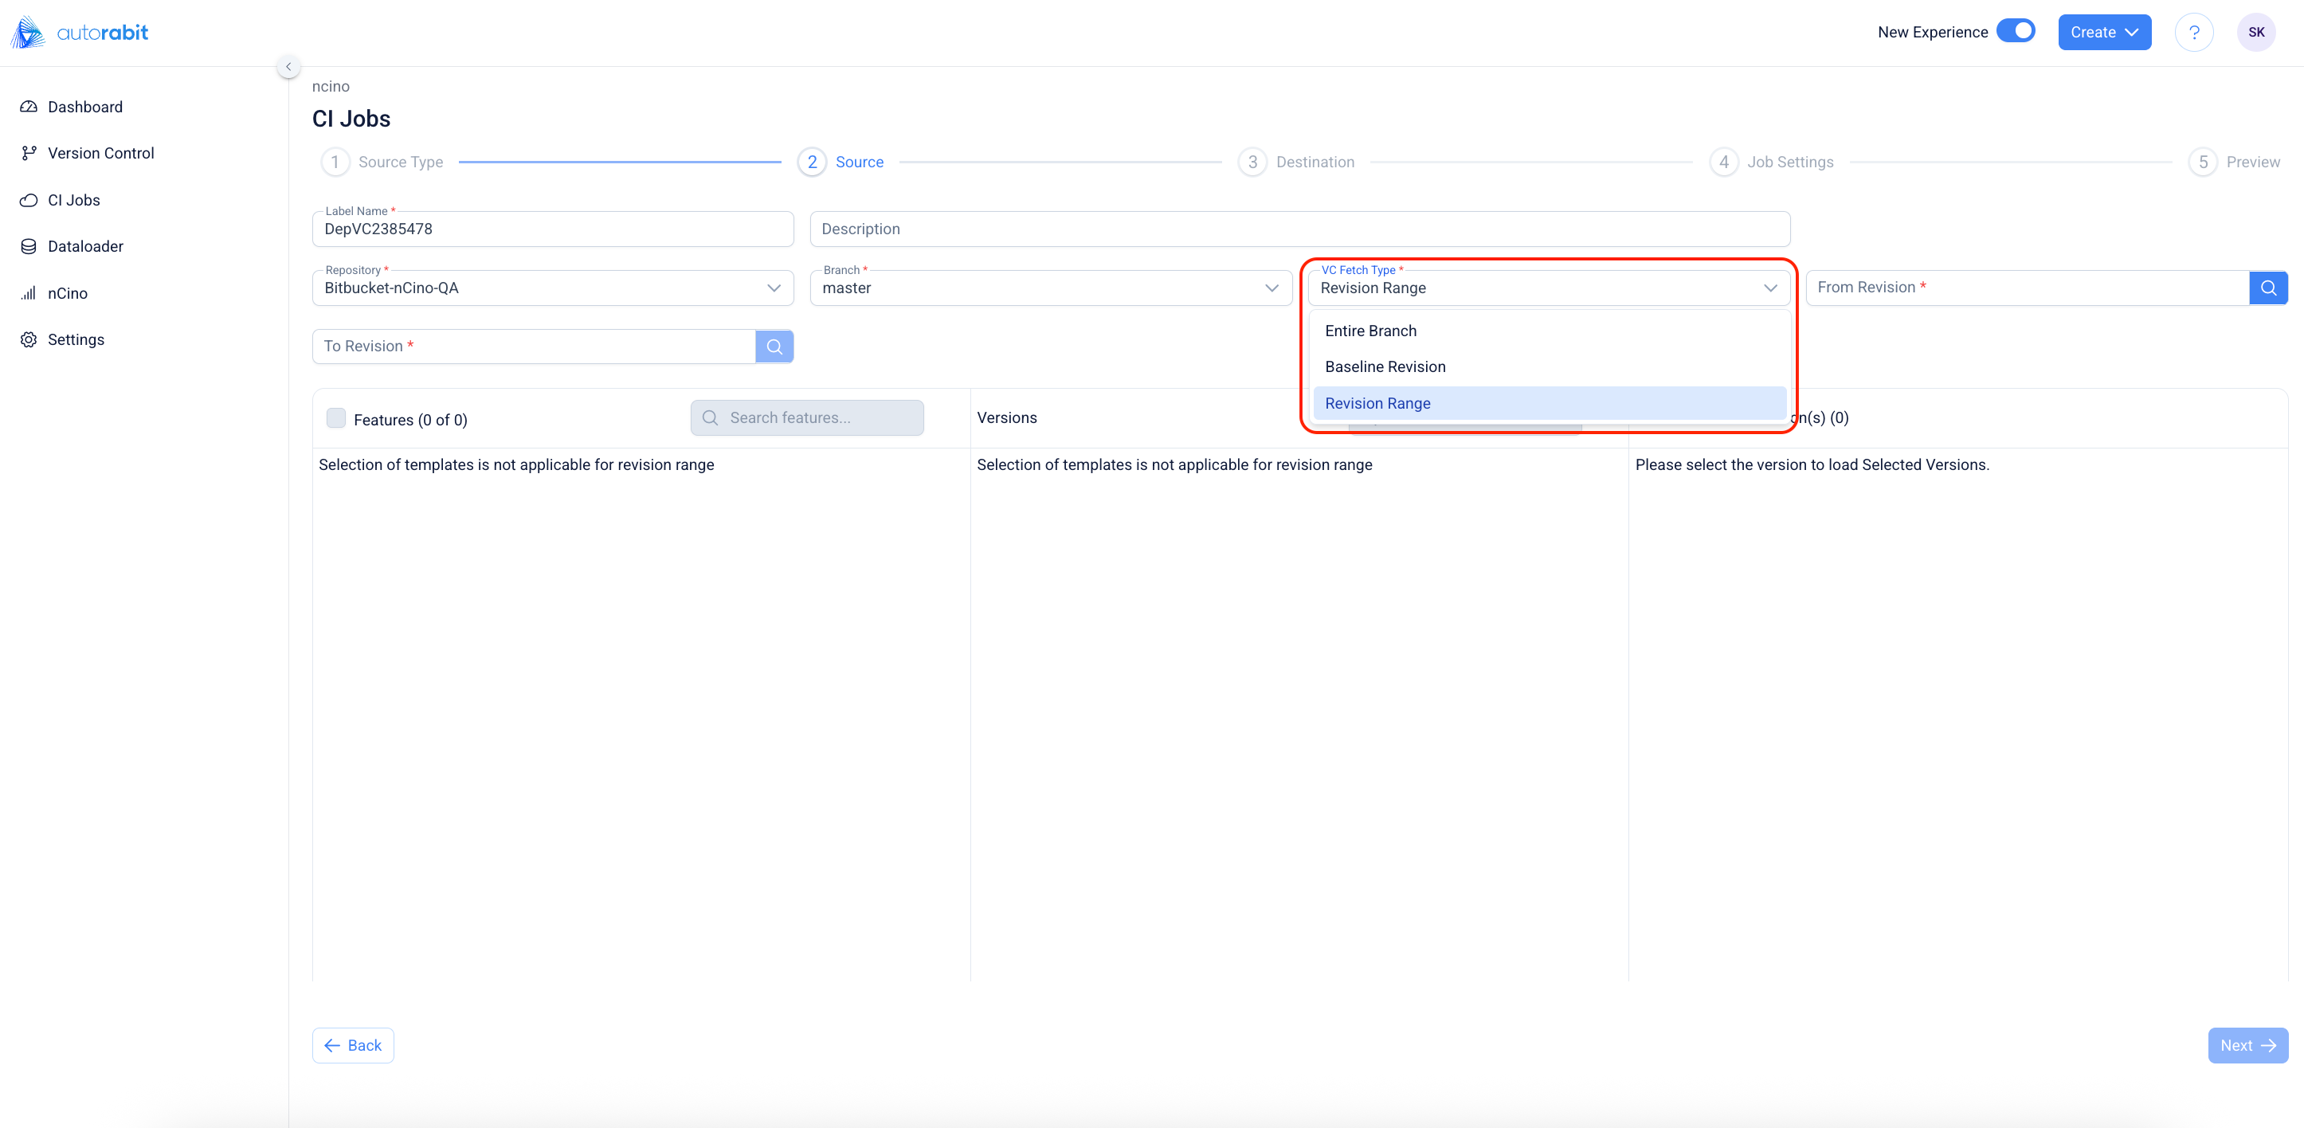Choose Baseline Revision option
This screenshot has height=1128, width=2304.
coord(1384,367)
